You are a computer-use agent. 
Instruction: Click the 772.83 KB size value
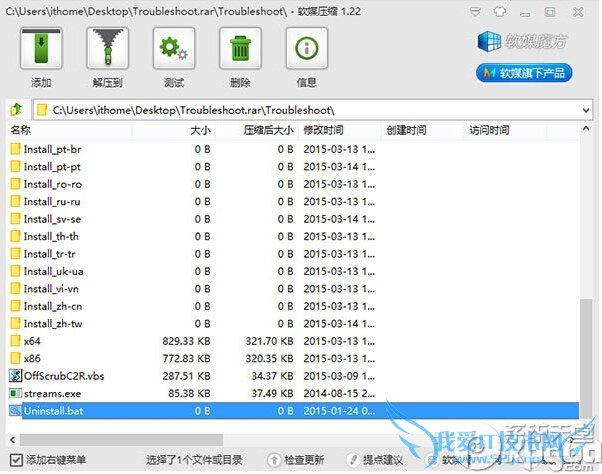[x=186, y=358]
